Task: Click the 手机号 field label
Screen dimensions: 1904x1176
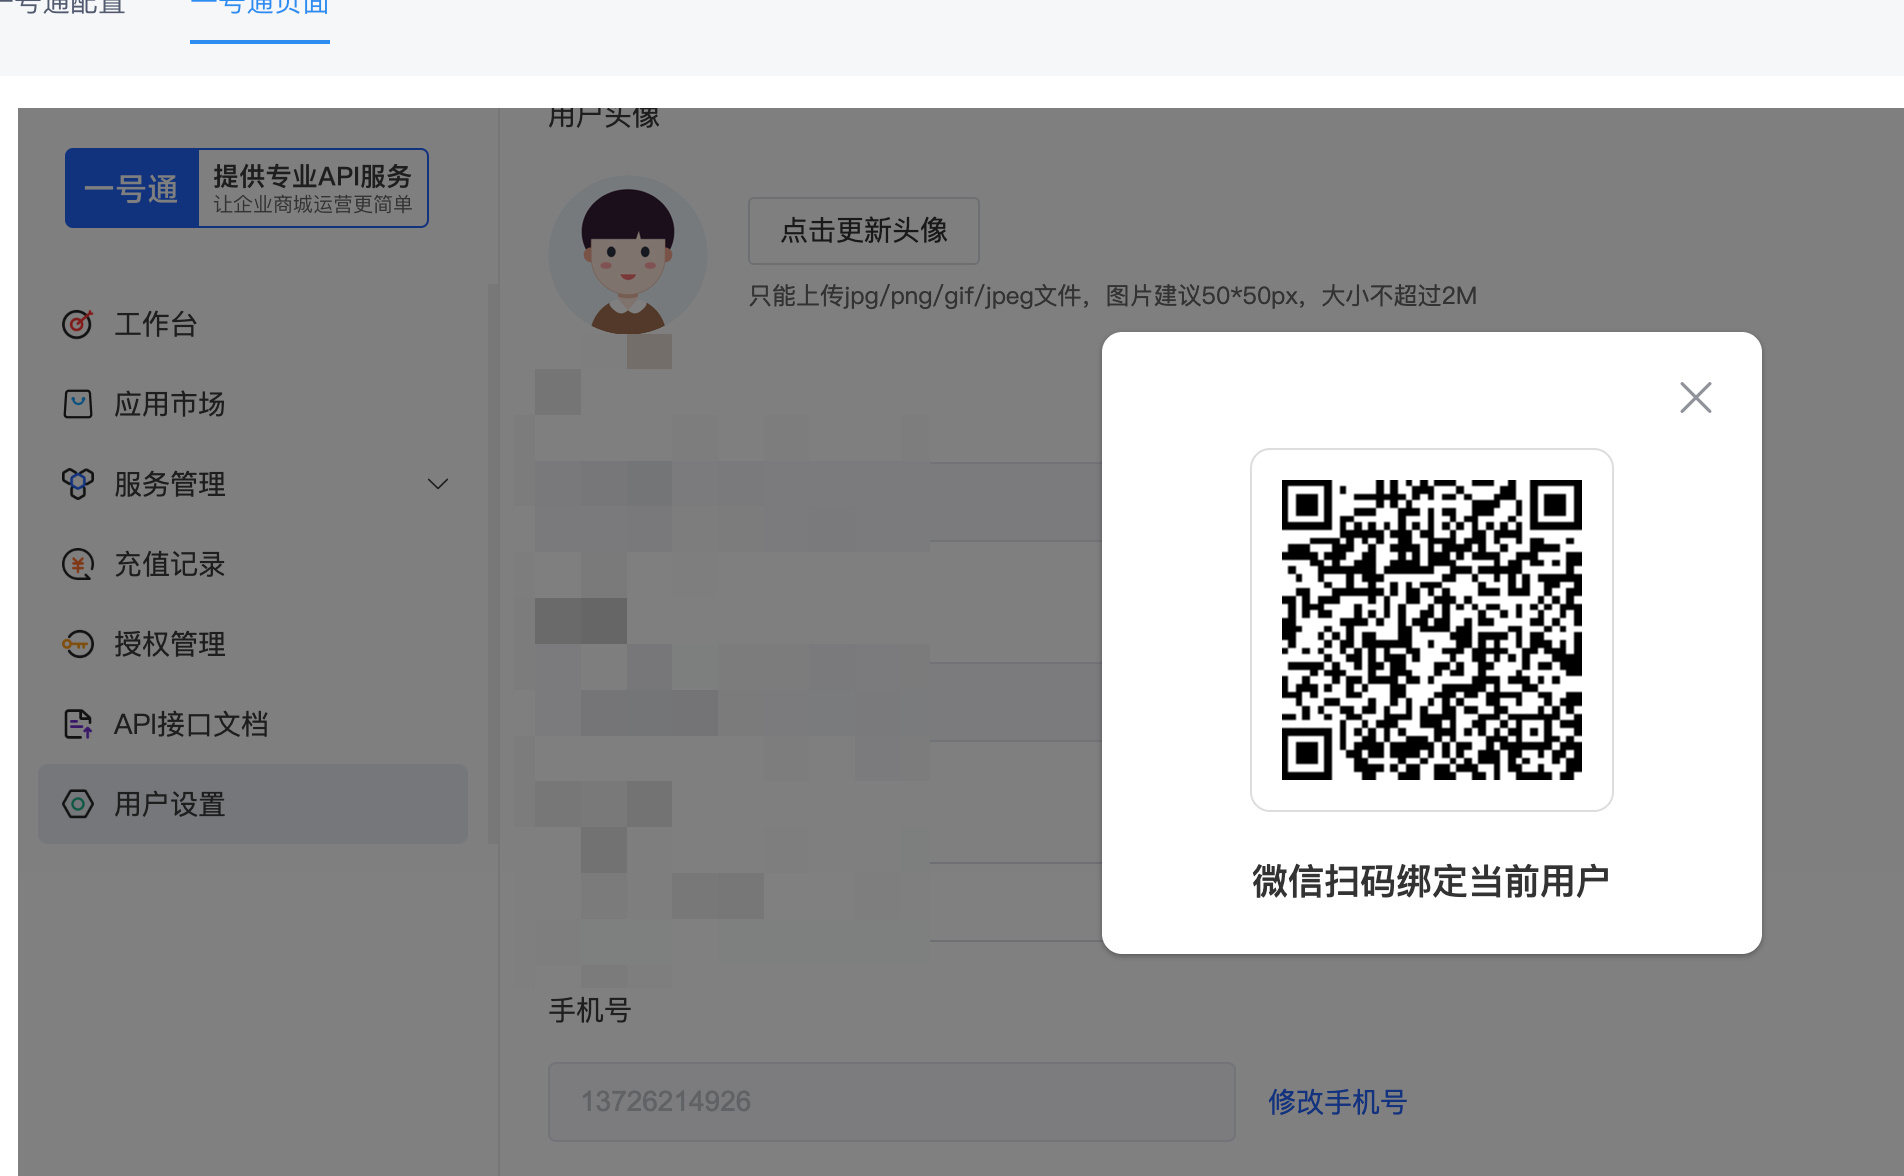Action: point(590,1010)
